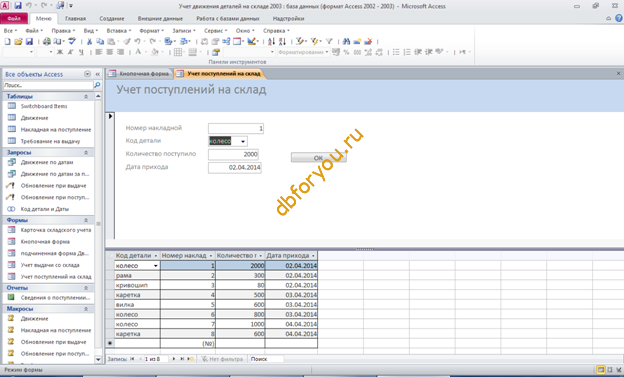Open the font color A dropdown arrow
The image size is (624, 377).
click(146, 52)
